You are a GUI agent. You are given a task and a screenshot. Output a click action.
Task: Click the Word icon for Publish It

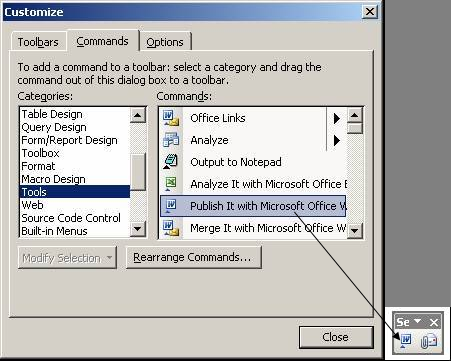[171, 206]
